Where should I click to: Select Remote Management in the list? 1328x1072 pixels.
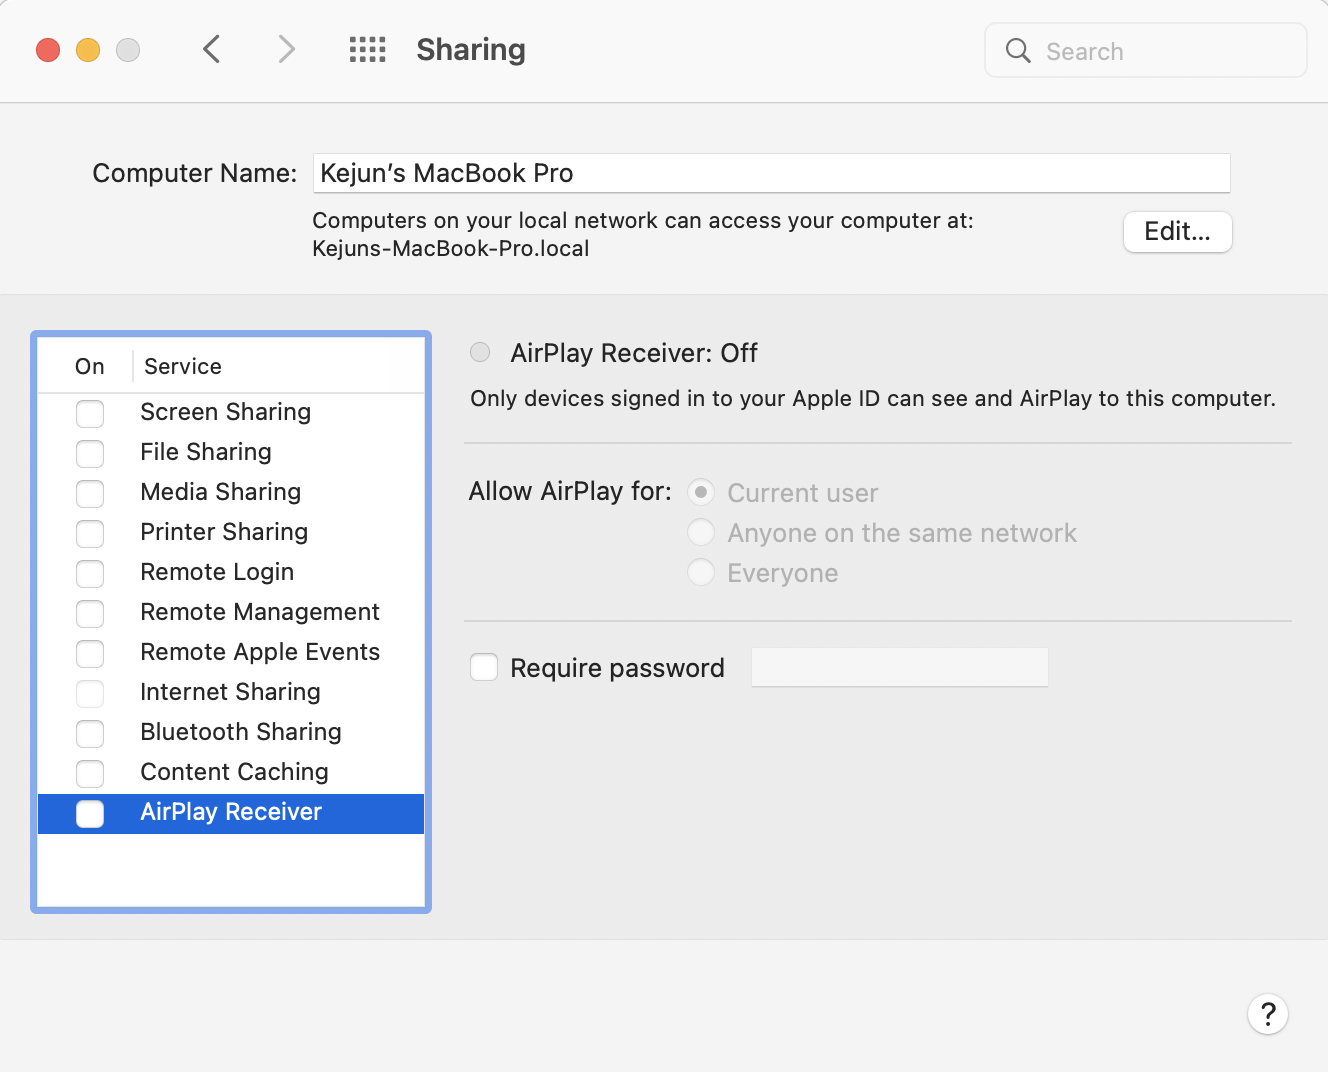coord(231,613)
